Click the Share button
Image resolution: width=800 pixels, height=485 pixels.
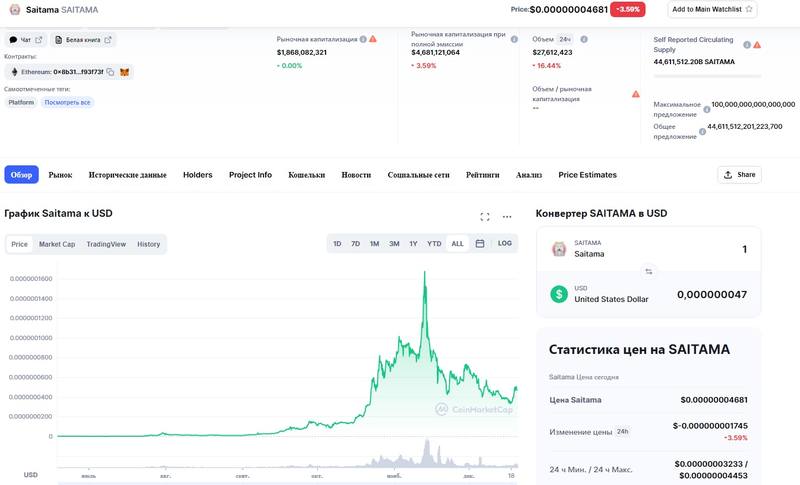click(739, 174)
